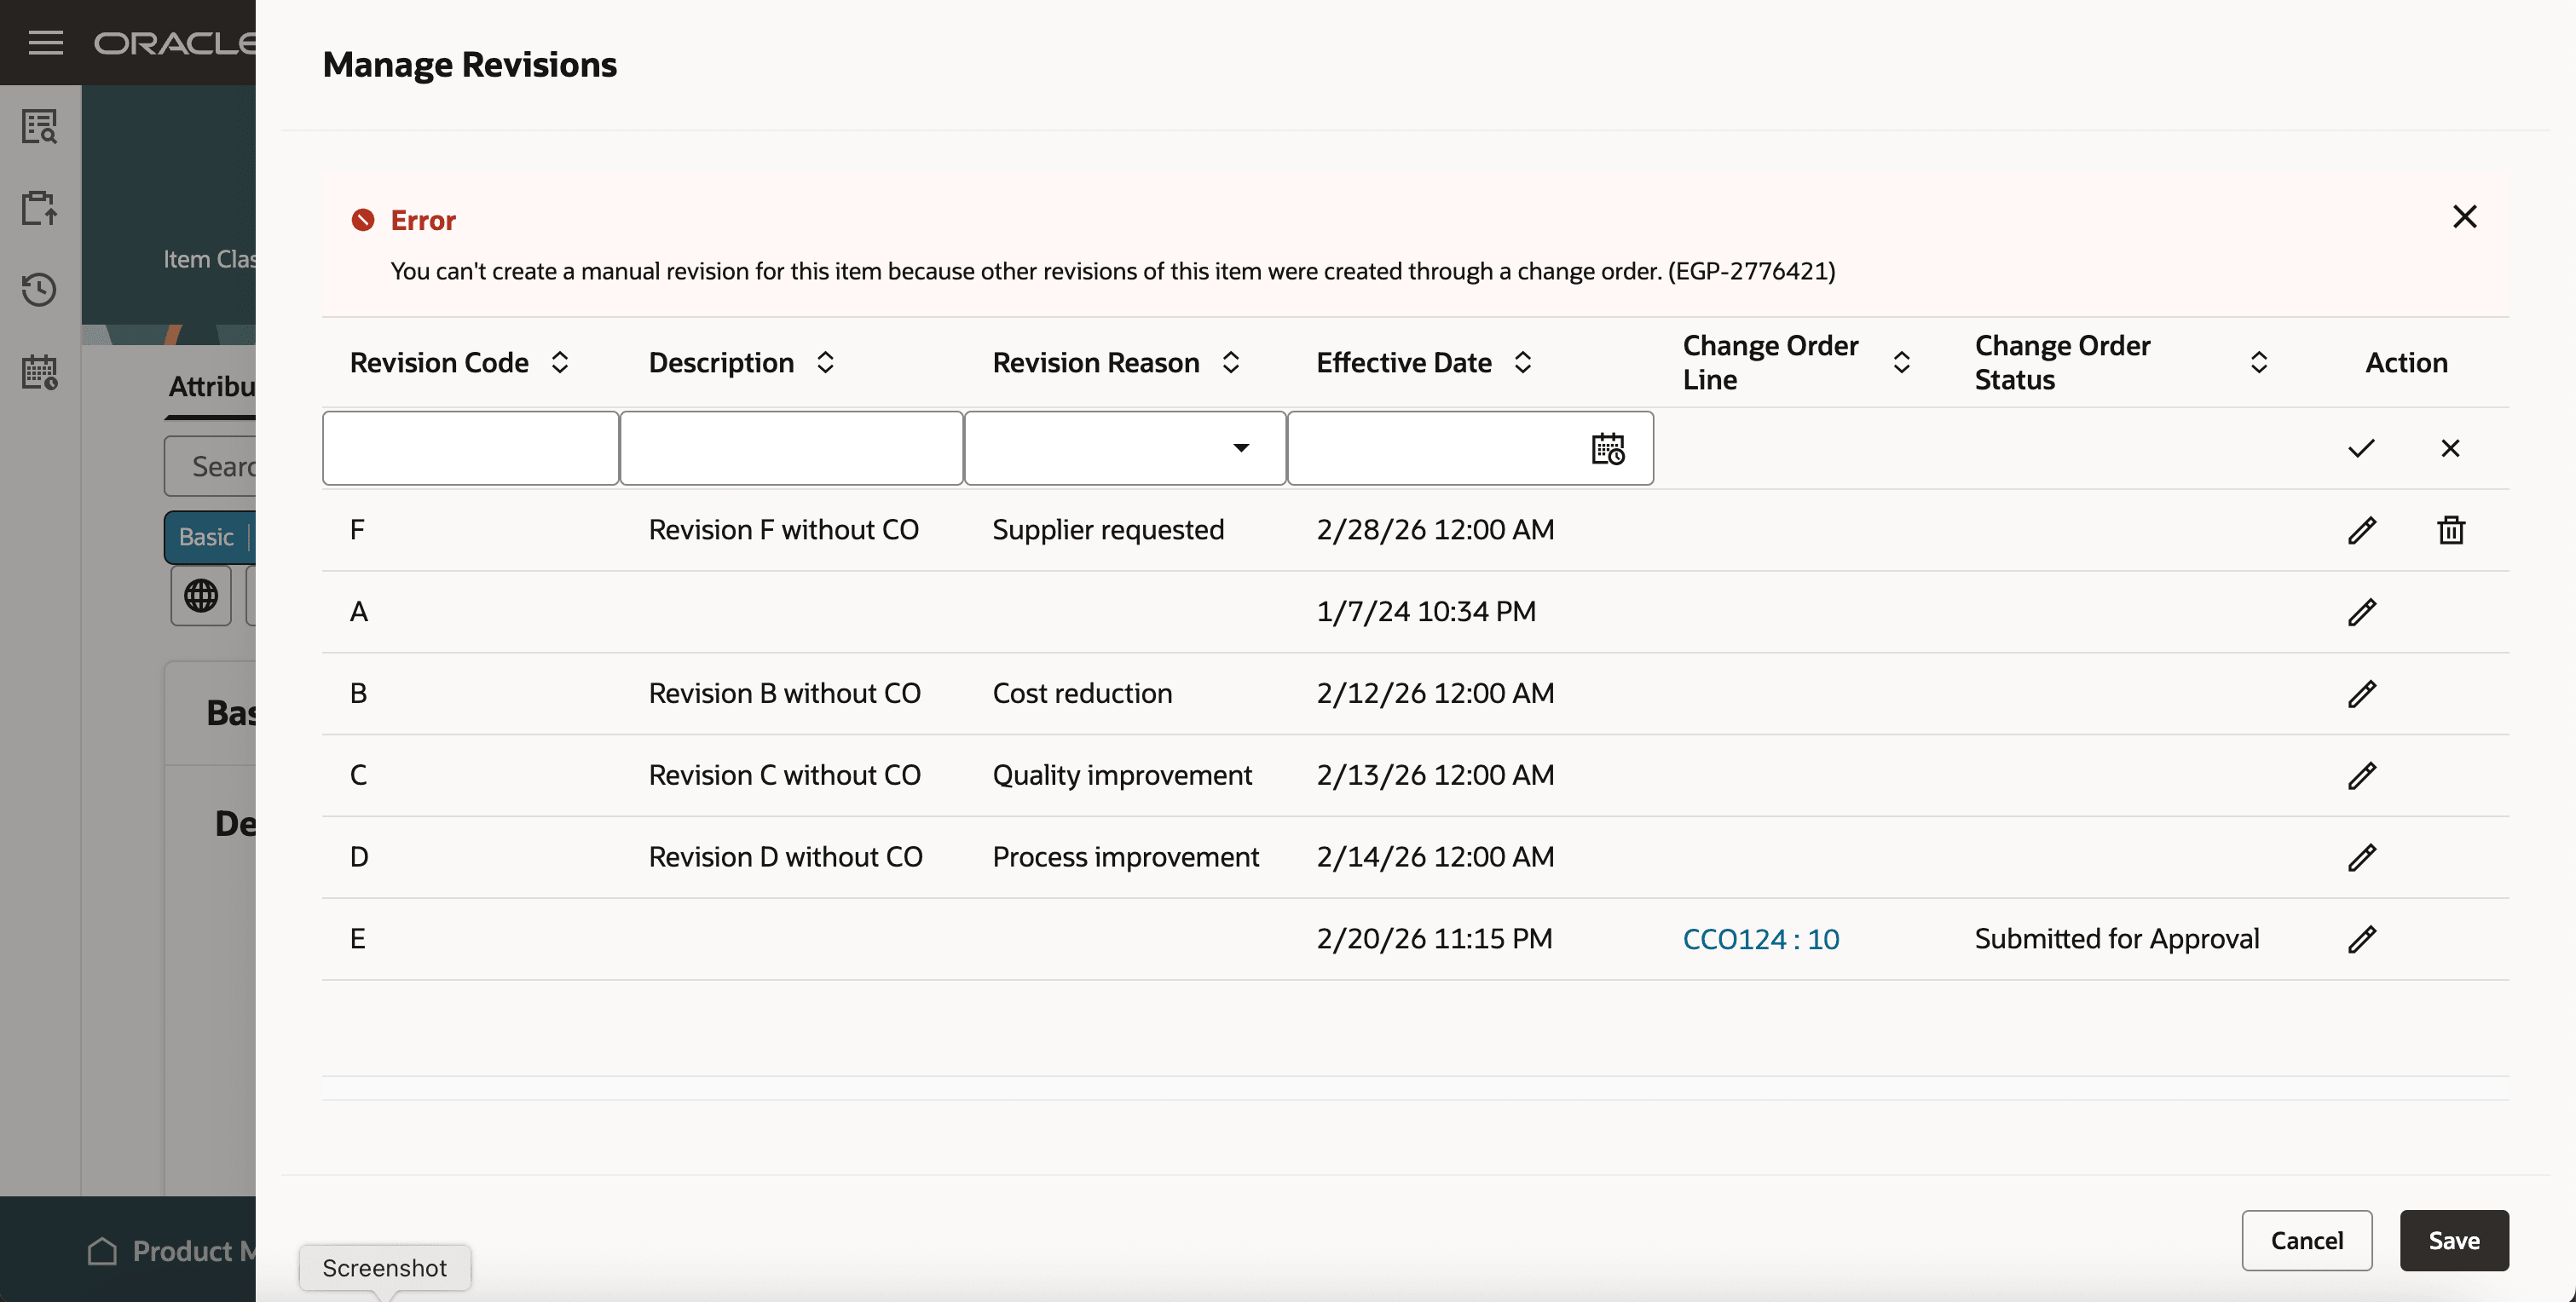2576x1302 pixels.
Task: Click the Cancel button
Action: click(2306, 1240)
